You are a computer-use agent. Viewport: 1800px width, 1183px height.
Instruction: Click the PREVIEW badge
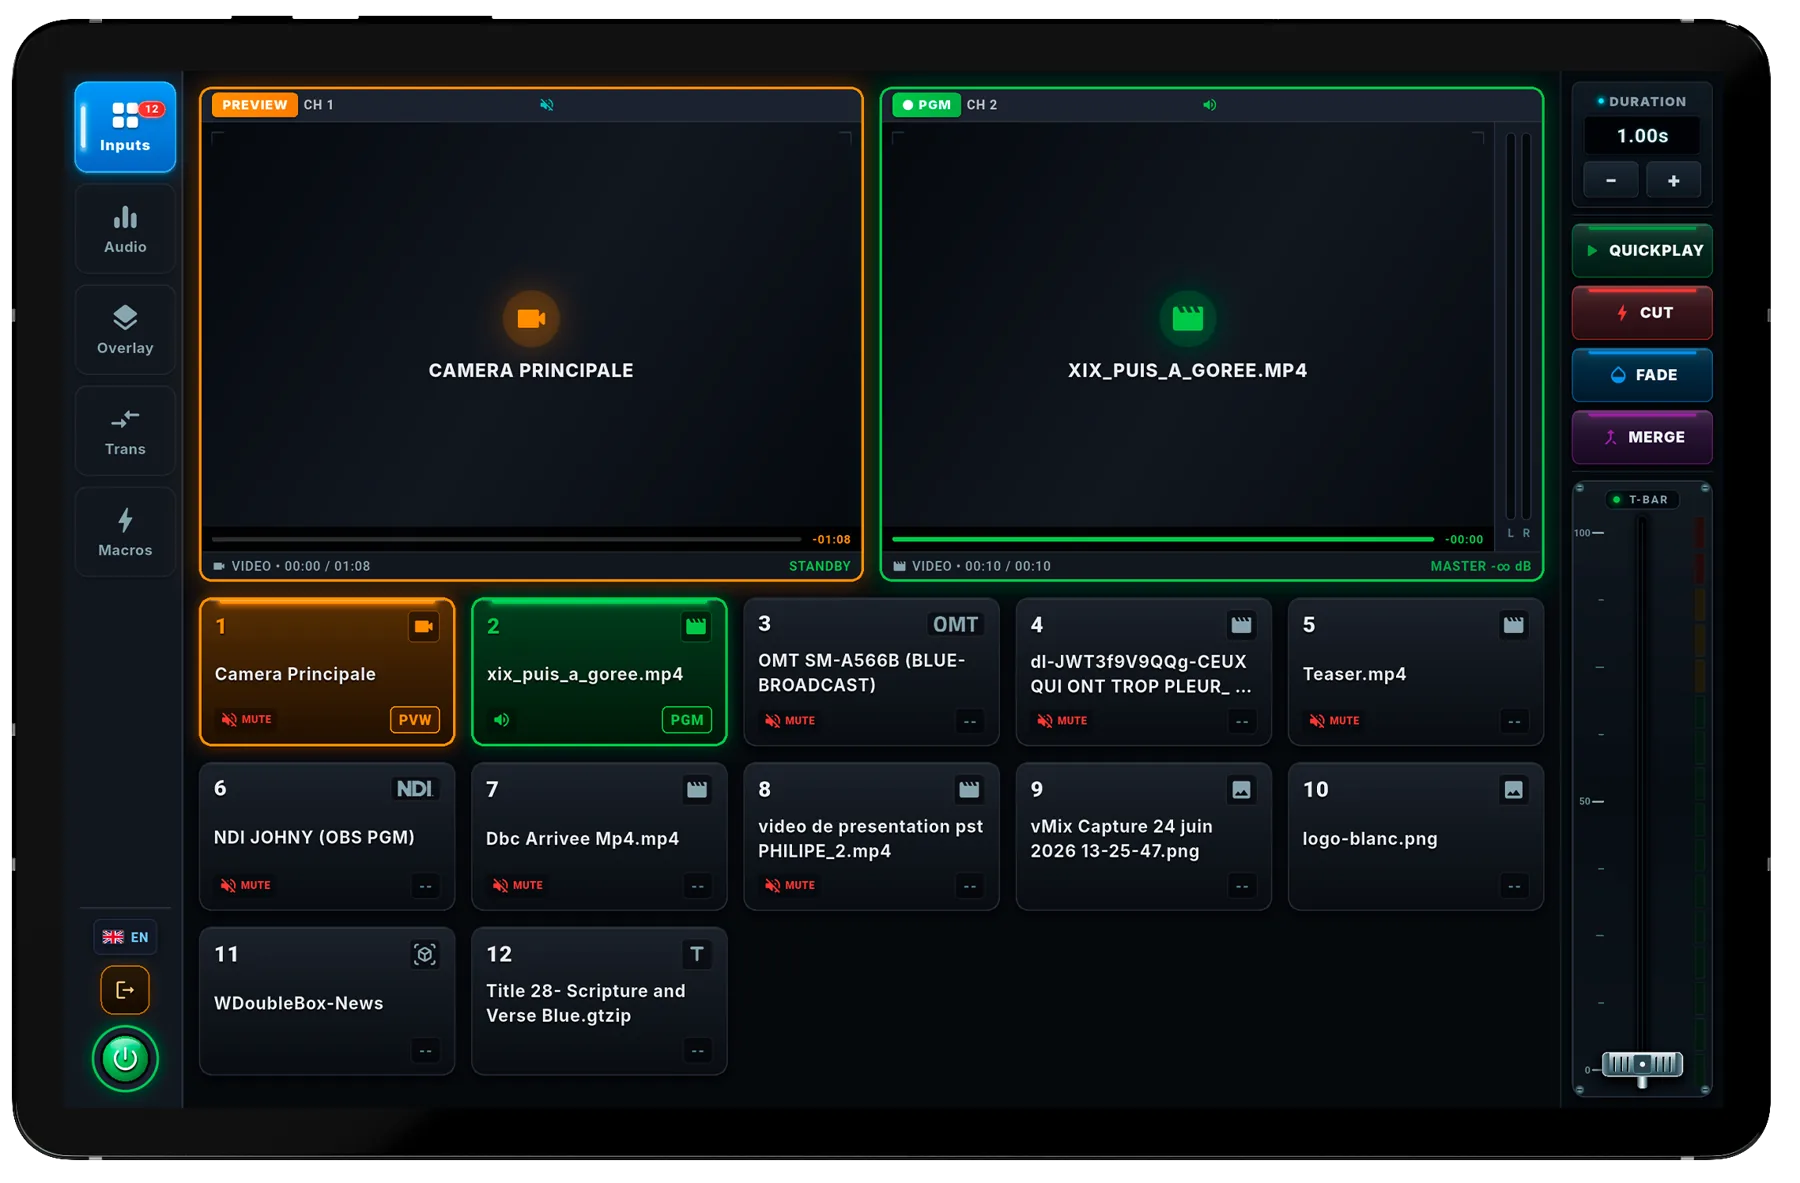click(254, 105)
